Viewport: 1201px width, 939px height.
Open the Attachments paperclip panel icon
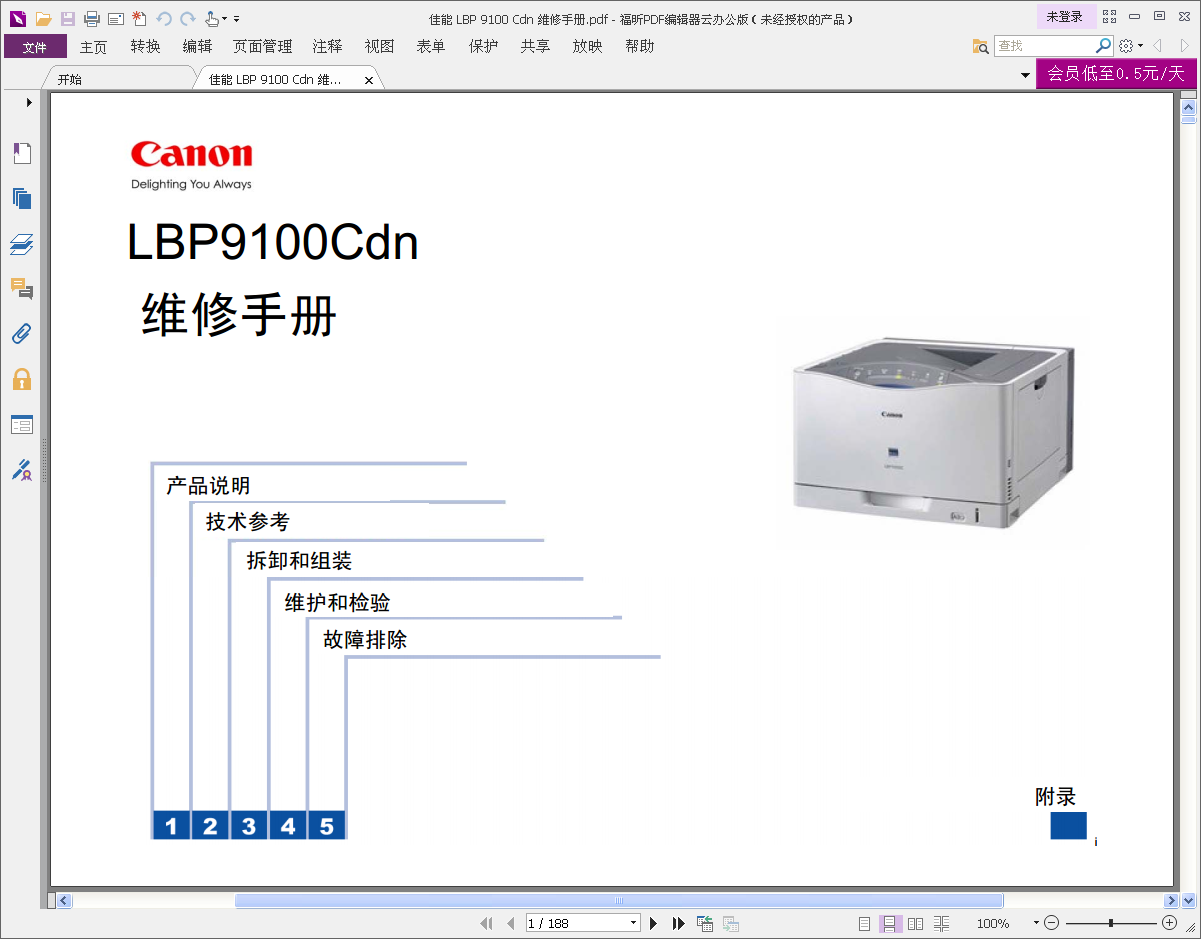point(22,333)
